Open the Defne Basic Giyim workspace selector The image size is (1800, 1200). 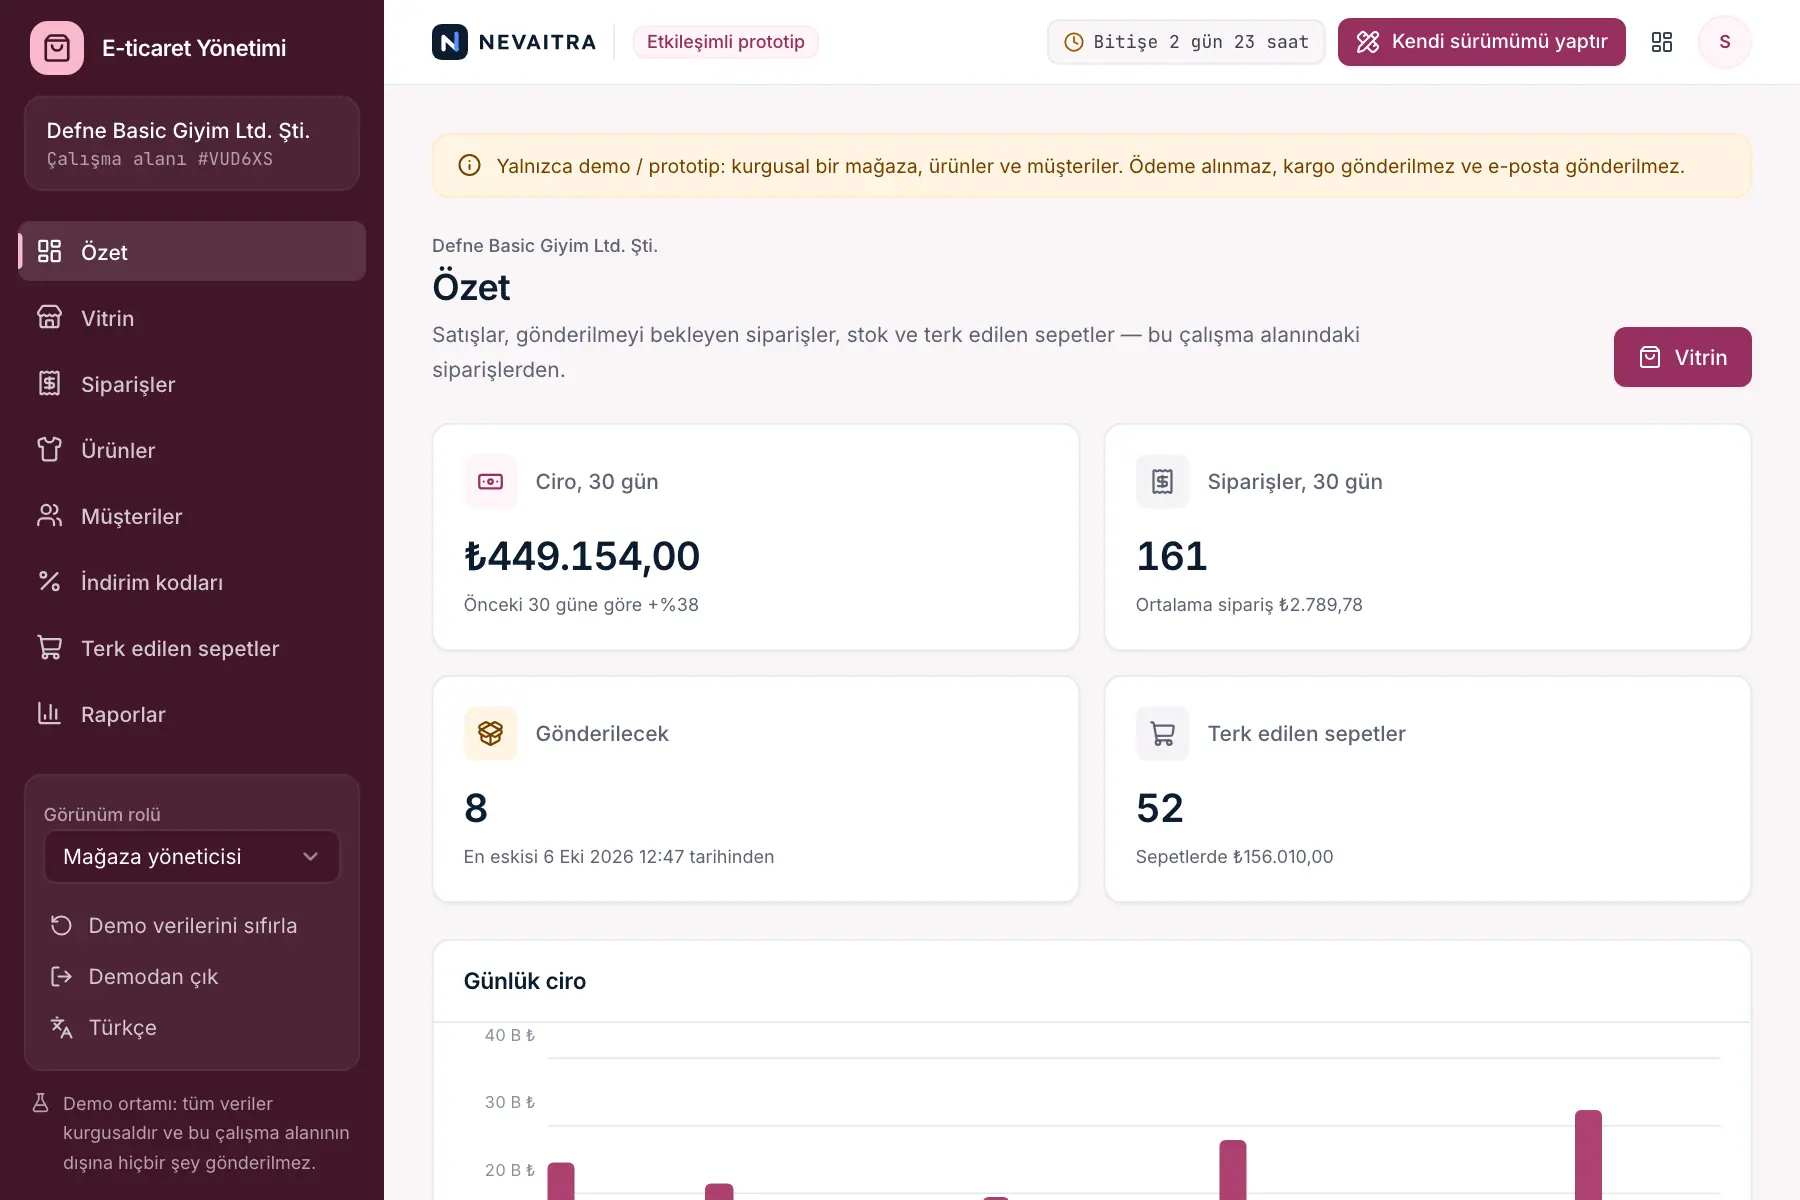[x=192, y=143]
